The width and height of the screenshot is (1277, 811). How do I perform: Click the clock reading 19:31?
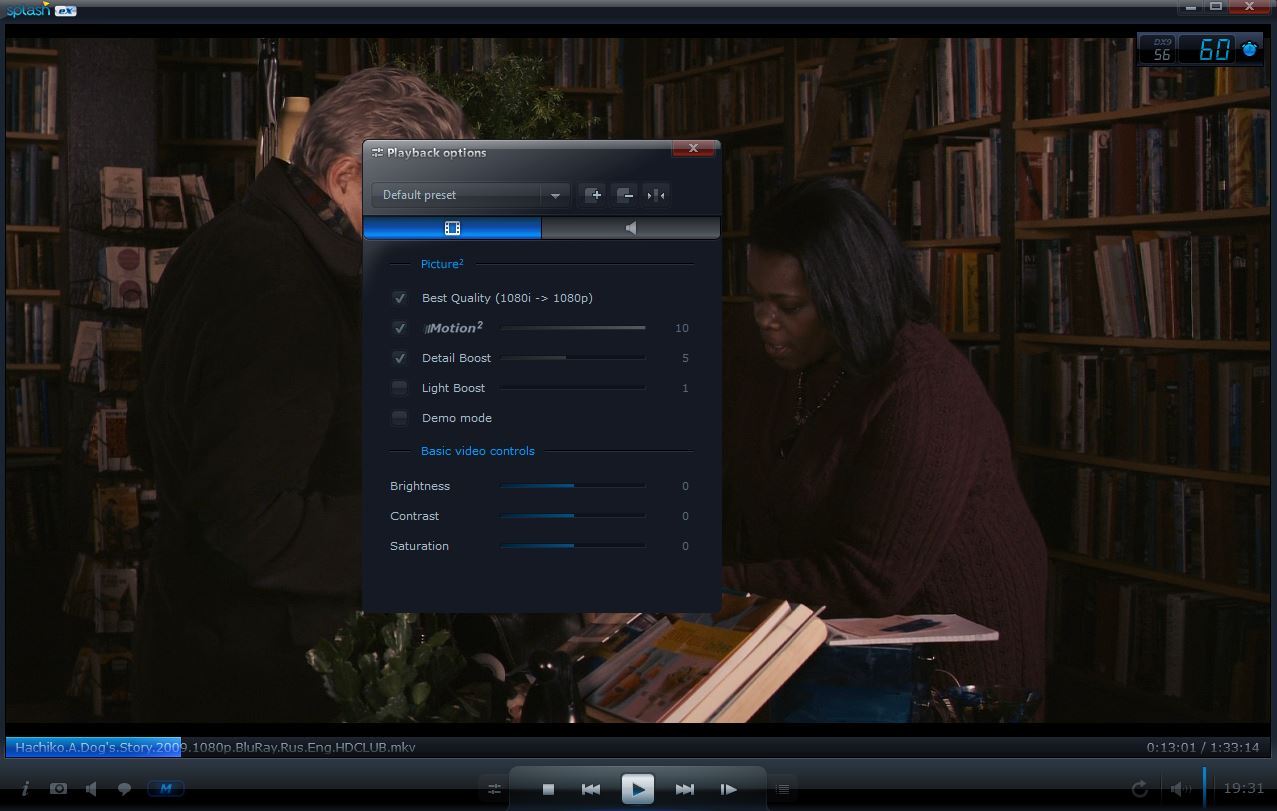[x=1244, y=788]
